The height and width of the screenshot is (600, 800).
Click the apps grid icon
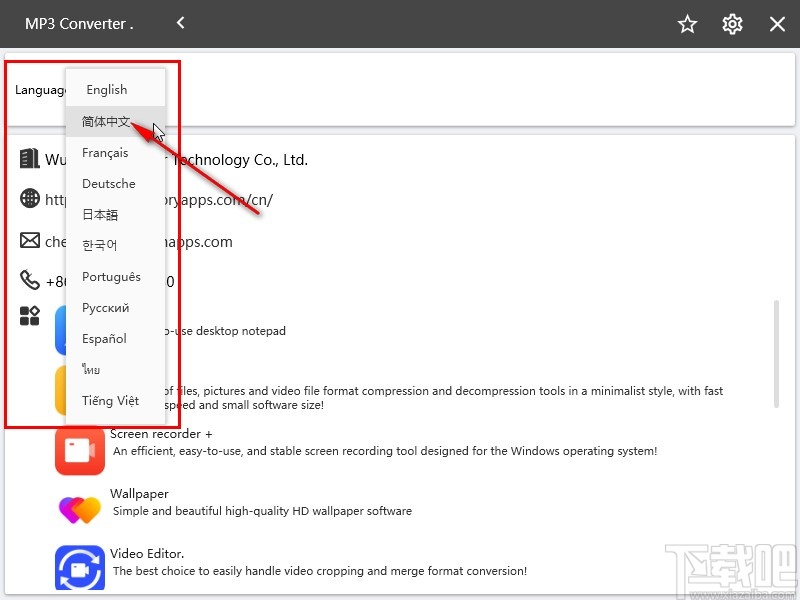click(30, 316)
